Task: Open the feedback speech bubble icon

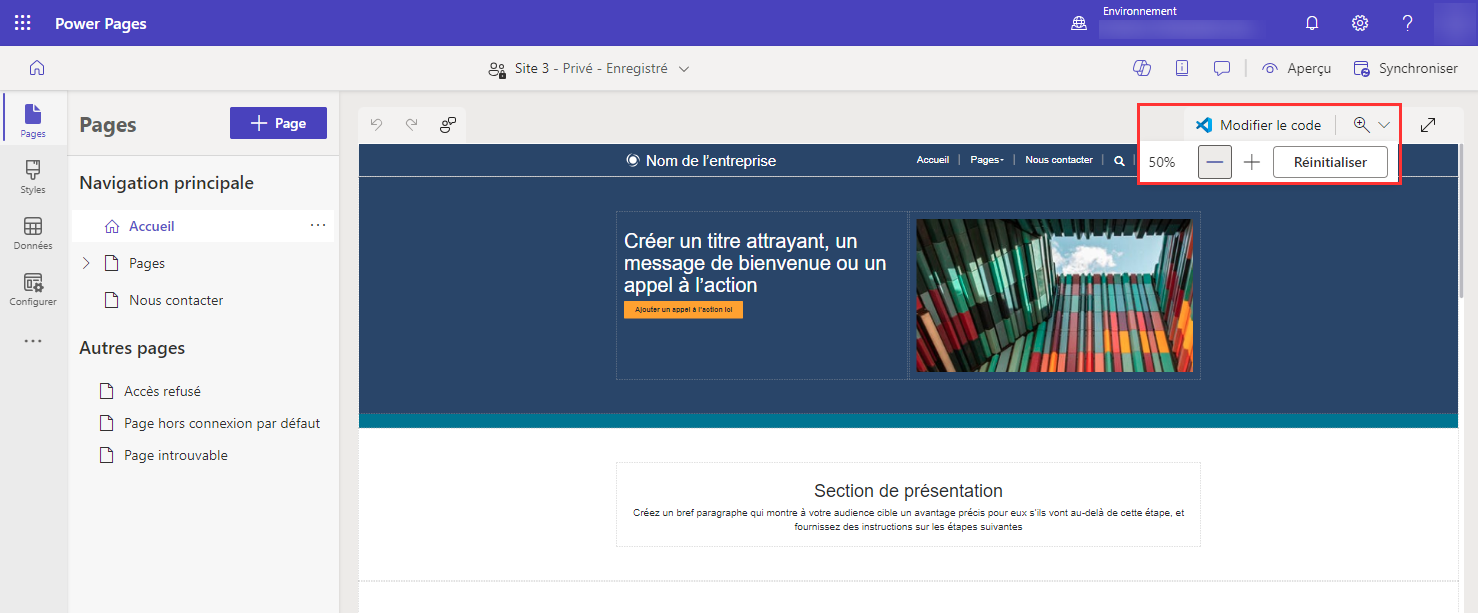Action: pyautogui.click(x=1221, y=67)
